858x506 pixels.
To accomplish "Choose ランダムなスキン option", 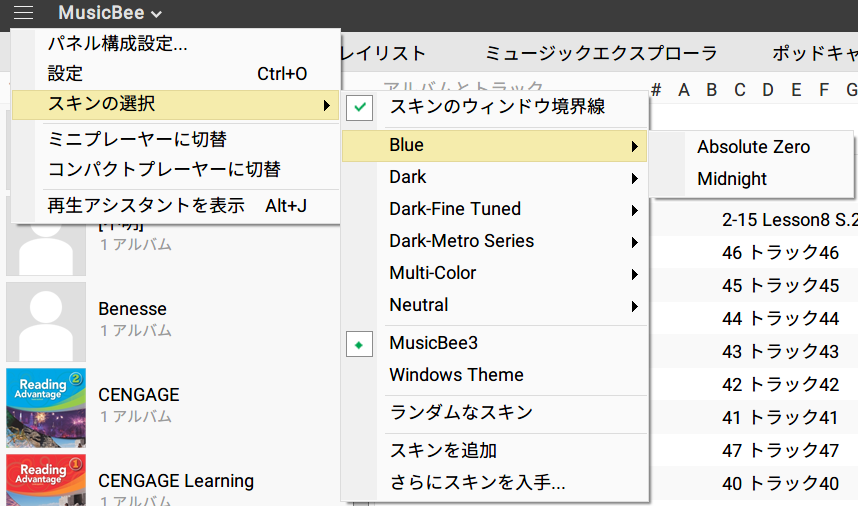I will (x=495, y=412).
